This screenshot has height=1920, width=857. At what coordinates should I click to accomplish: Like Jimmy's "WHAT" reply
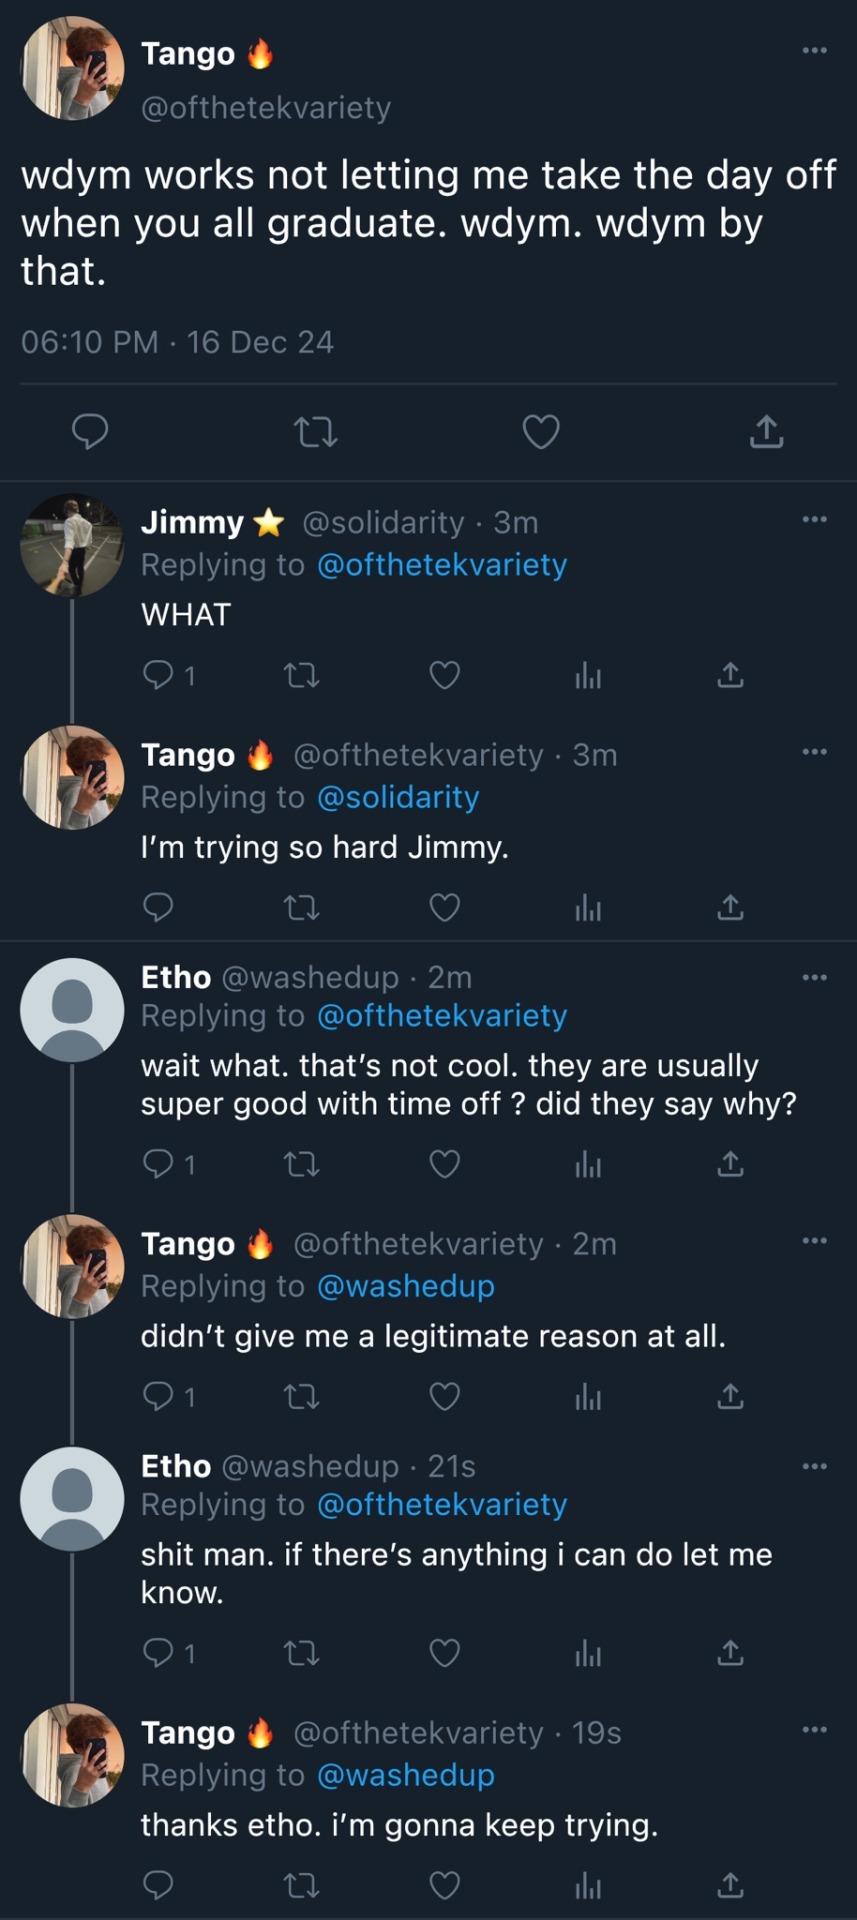(x=444, y=676)
